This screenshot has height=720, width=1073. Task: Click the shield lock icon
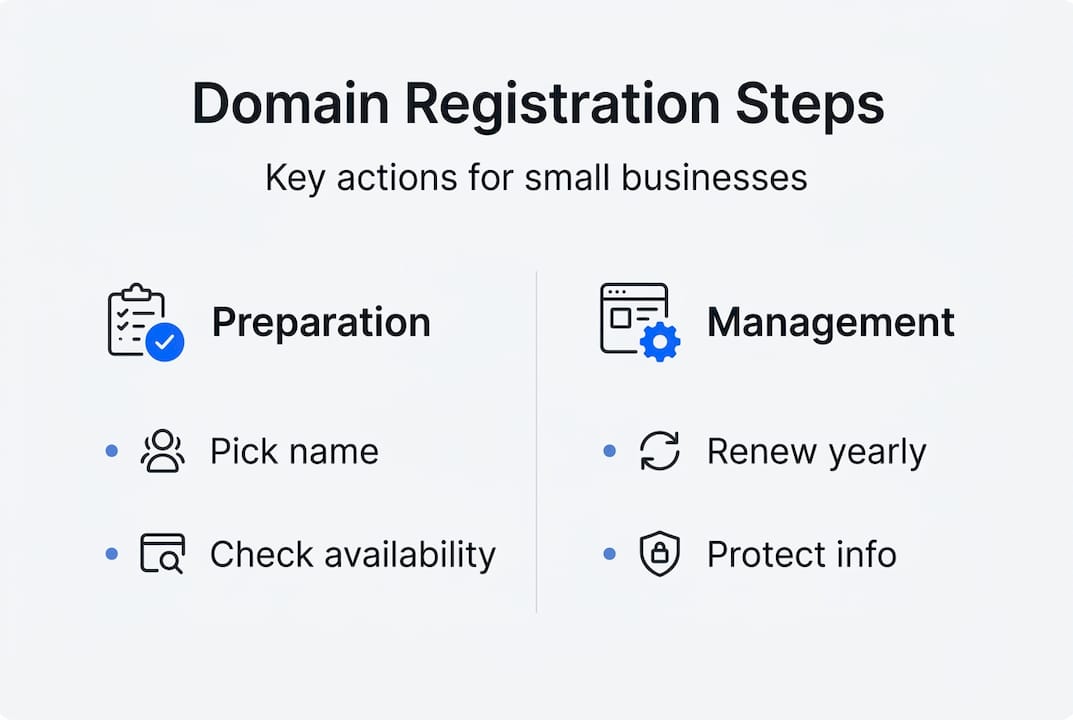(660, 554)
